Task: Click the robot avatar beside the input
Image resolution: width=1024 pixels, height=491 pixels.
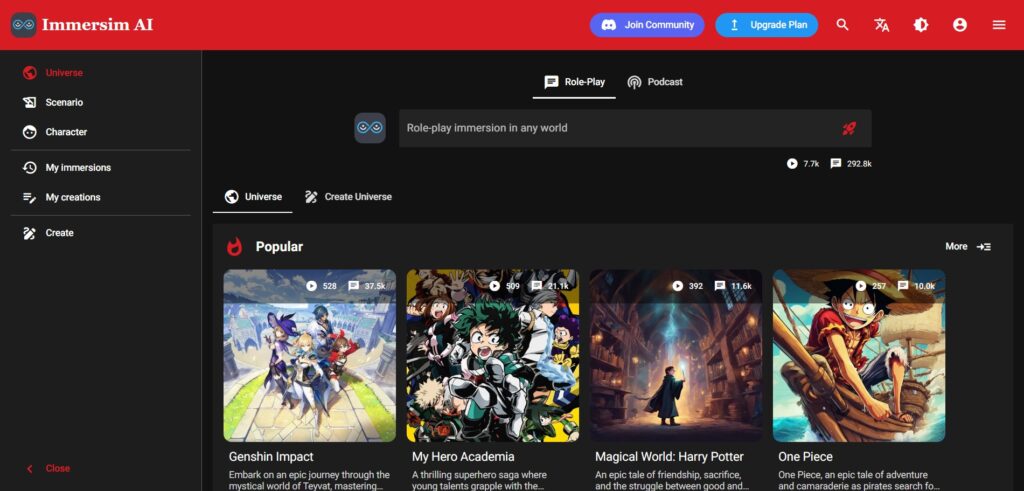Action: pyautogui.click(x=370, y=128)
